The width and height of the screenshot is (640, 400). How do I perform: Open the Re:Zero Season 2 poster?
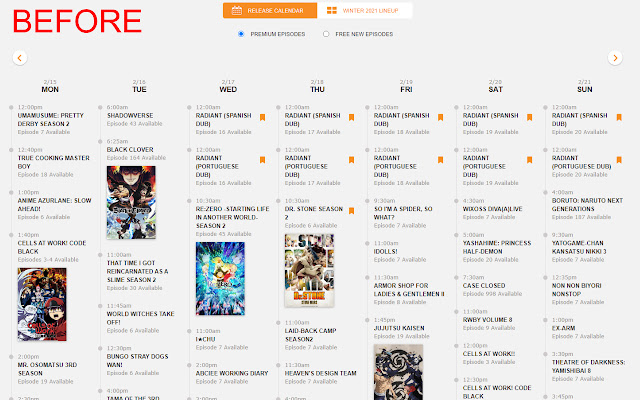(220, 278)
